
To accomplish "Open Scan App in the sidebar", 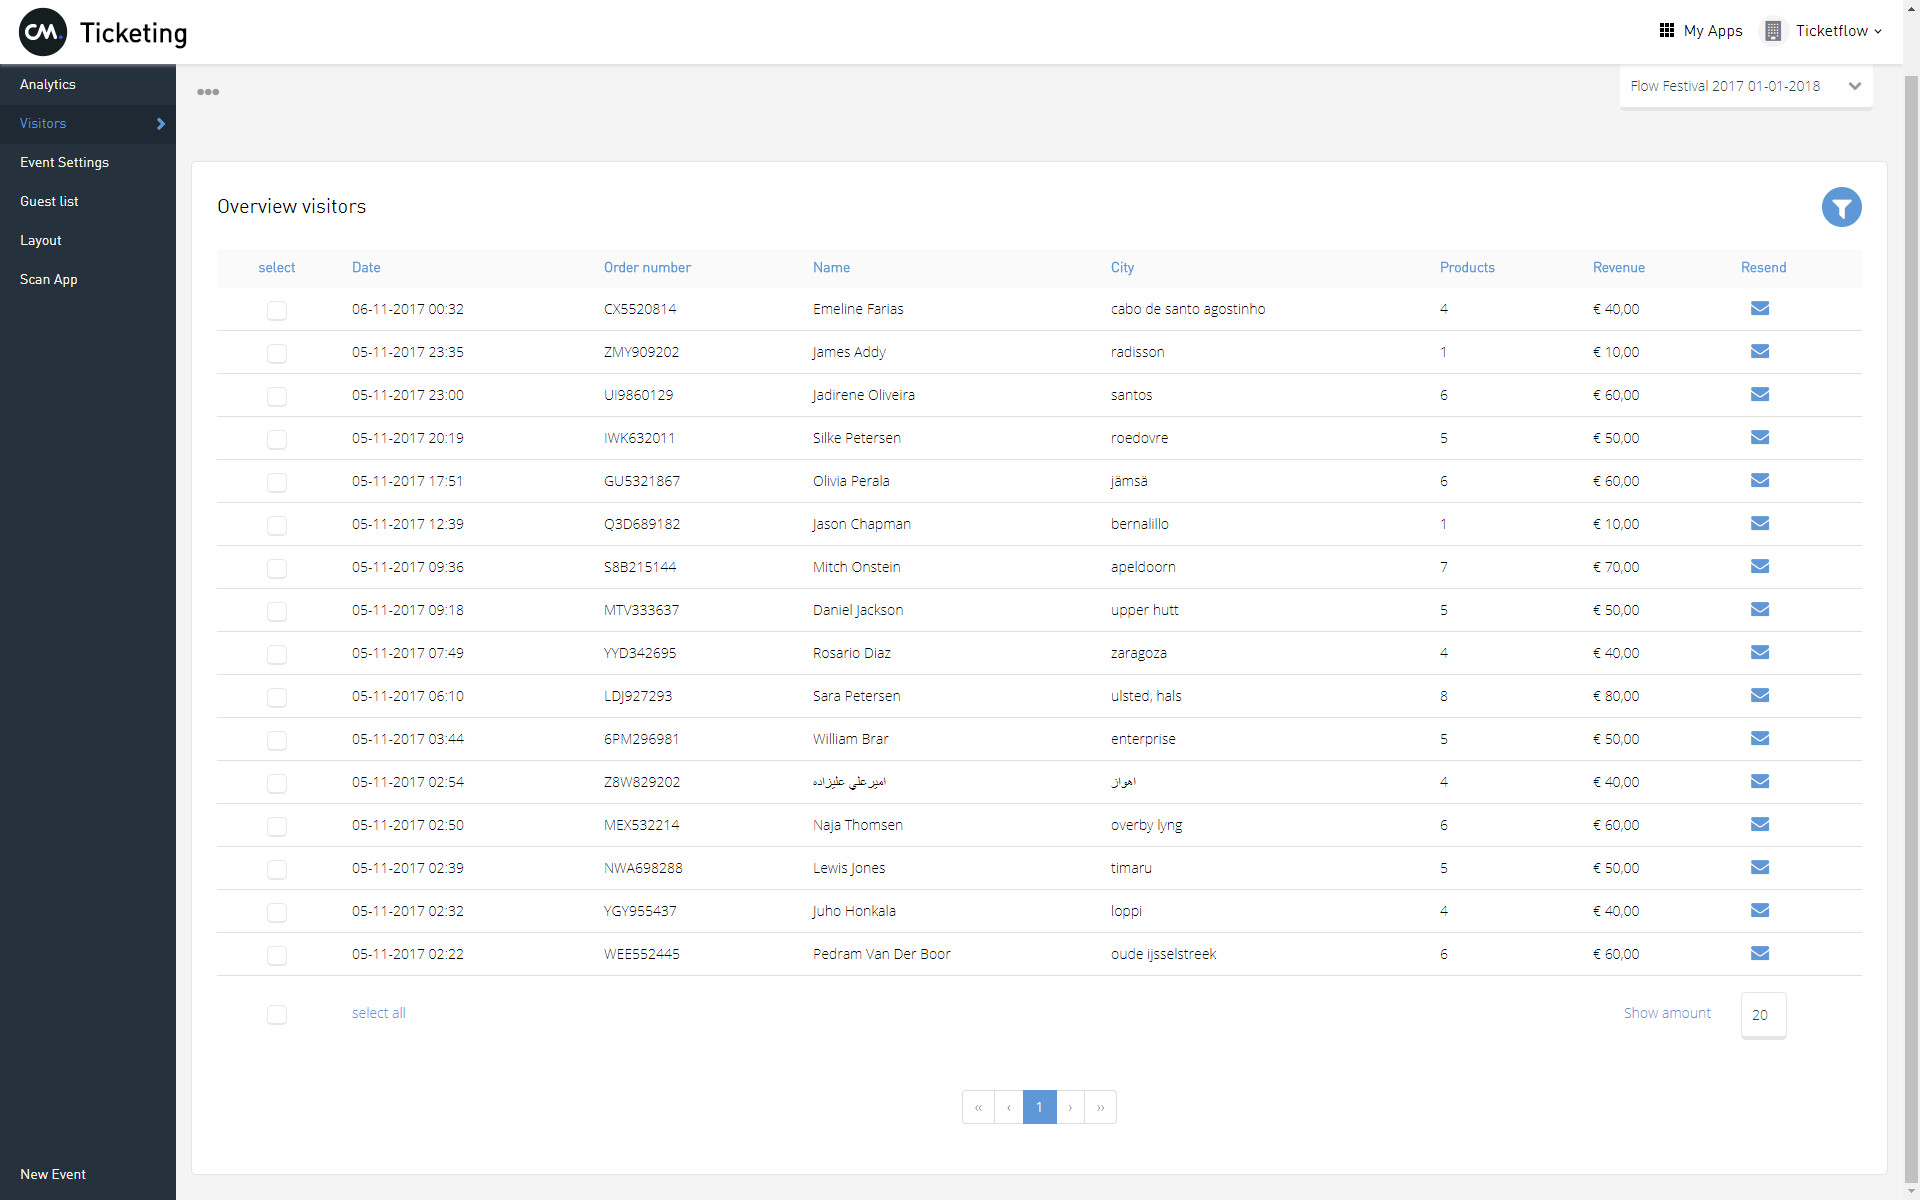I will tap(88, 280).
